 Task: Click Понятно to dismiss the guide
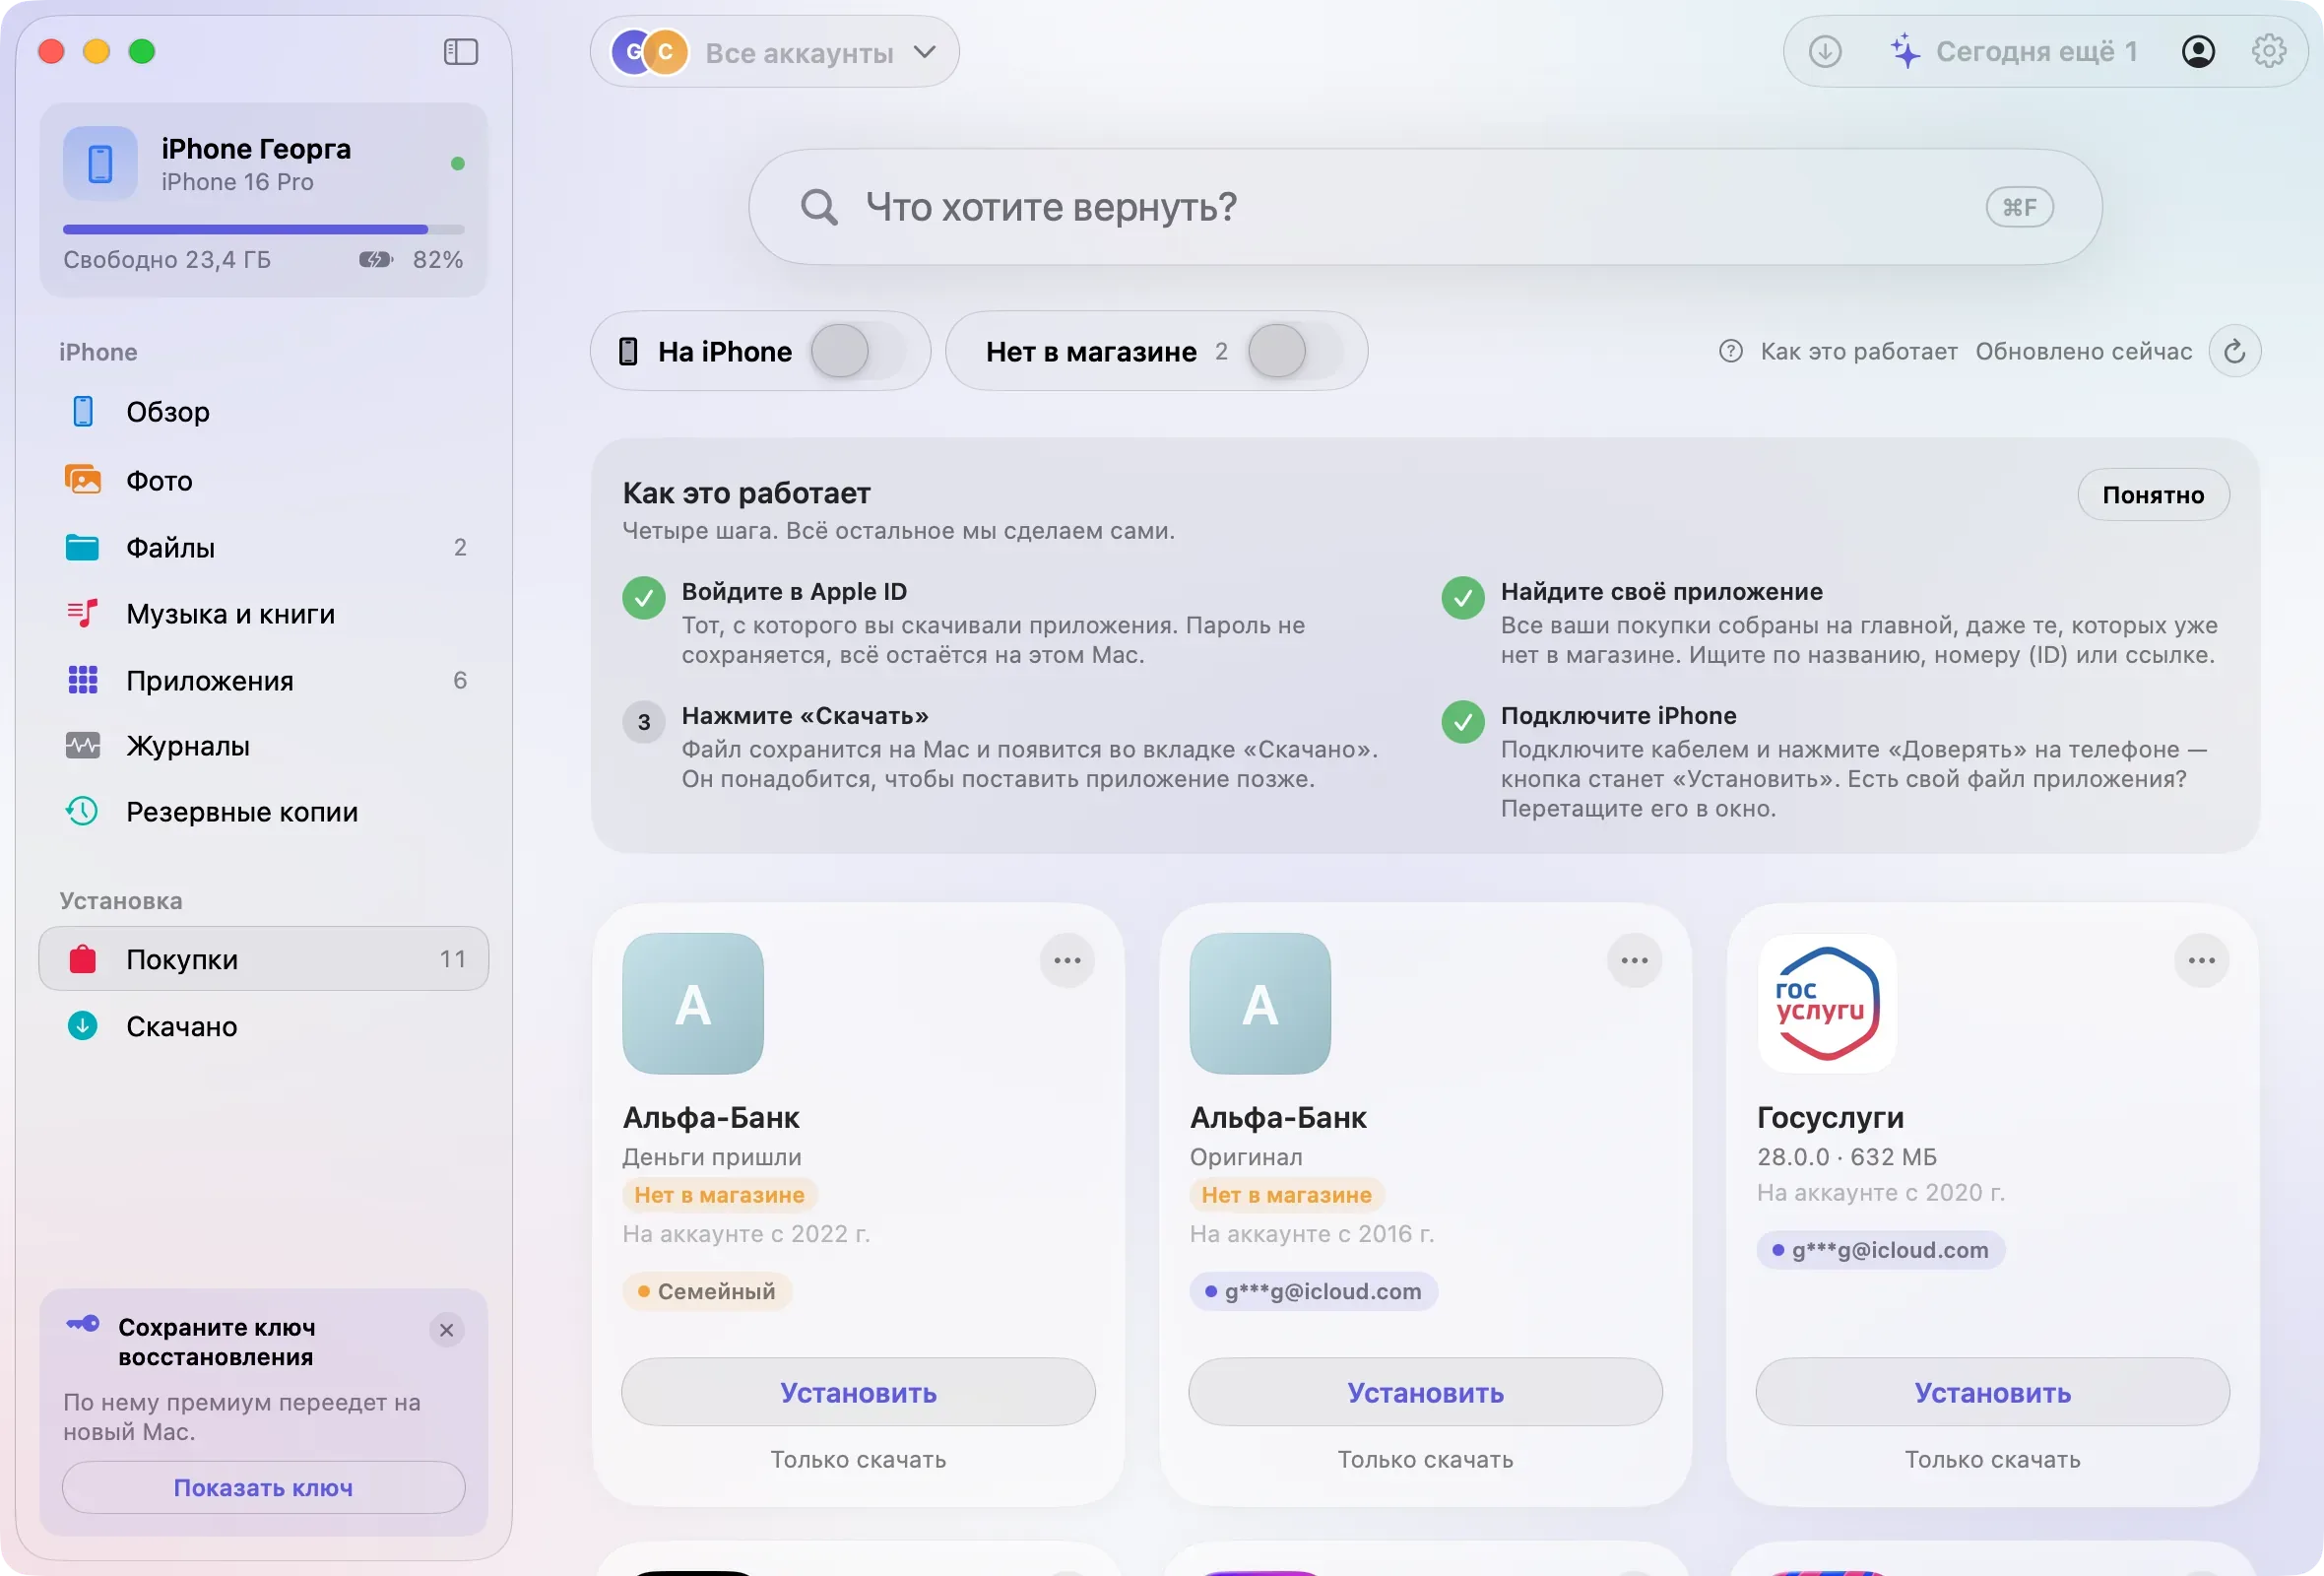2153,495
